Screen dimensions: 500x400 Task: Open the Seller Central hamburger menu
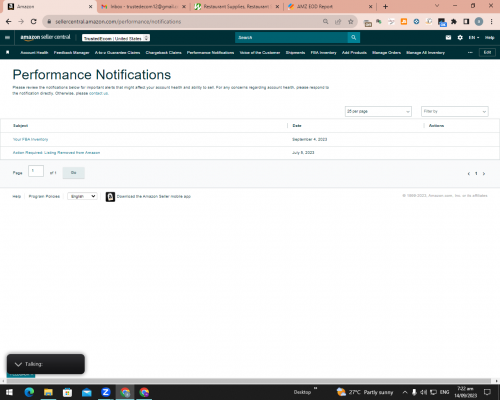click(7, 37)
